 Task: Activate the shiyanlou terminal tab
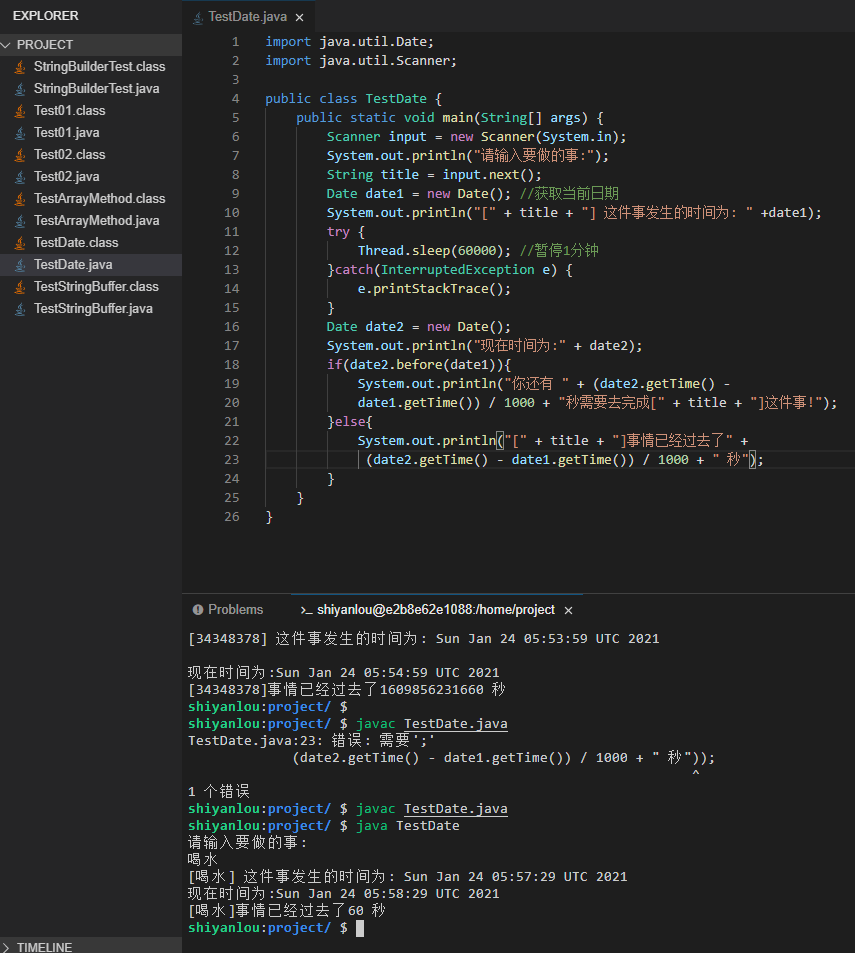[436, 610]
